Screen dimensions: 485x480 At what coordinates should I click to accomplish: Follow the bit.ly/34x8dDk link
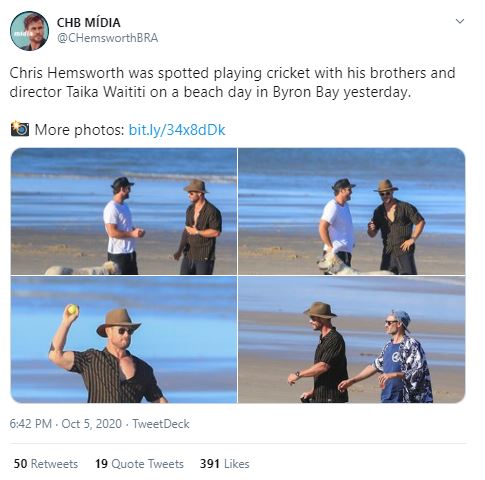[177, 130]
